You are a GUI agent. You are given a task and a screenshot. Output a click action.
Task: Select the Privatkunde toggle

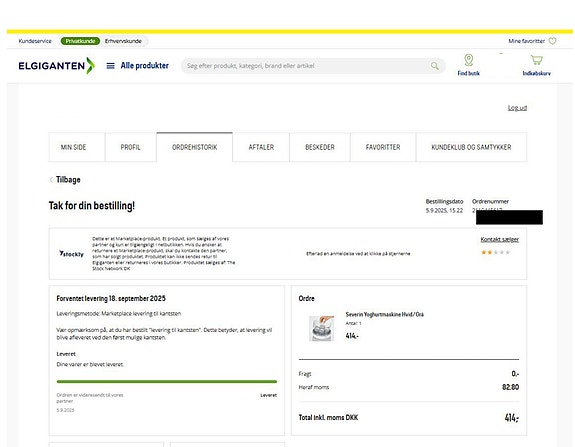[80, 41]
